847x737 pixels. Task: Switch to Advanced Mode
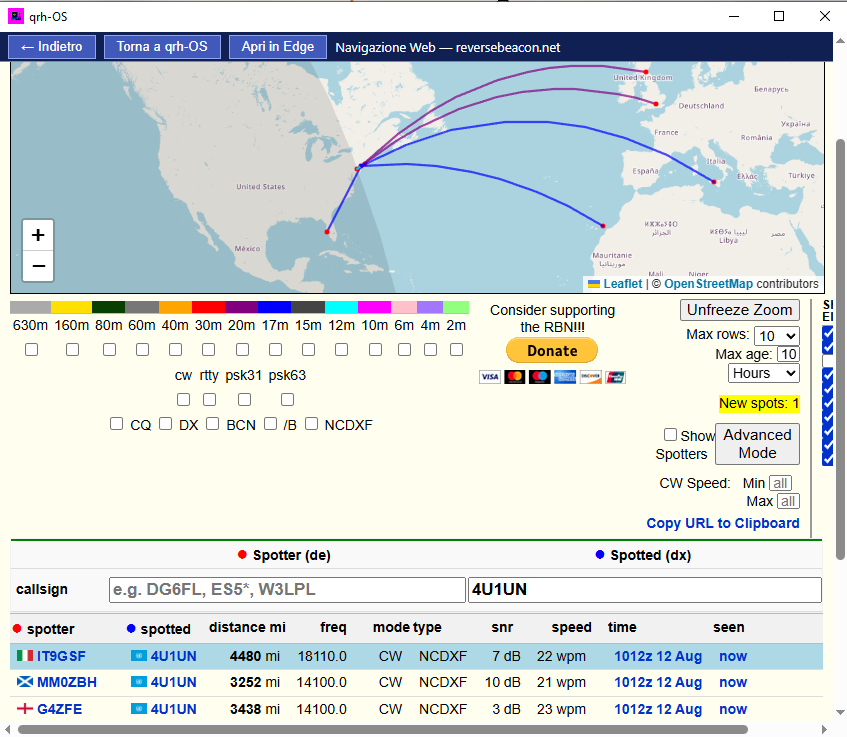(x=757, y=444)
